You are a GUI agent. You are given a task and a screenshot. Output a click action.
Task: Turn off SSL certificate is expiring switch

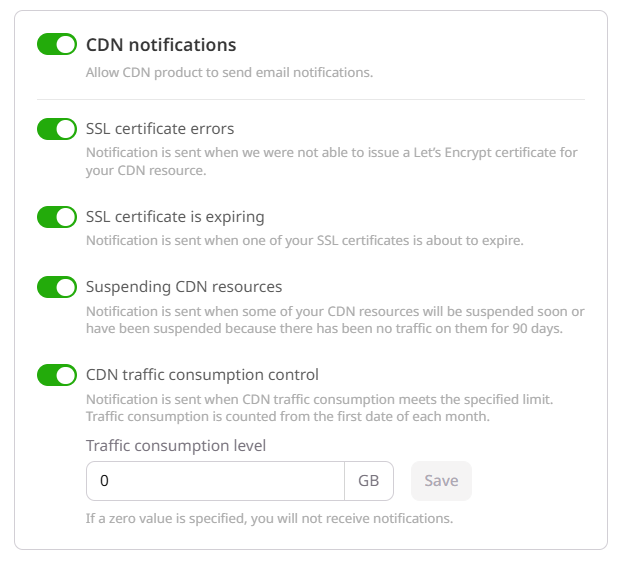pos(57,216)
